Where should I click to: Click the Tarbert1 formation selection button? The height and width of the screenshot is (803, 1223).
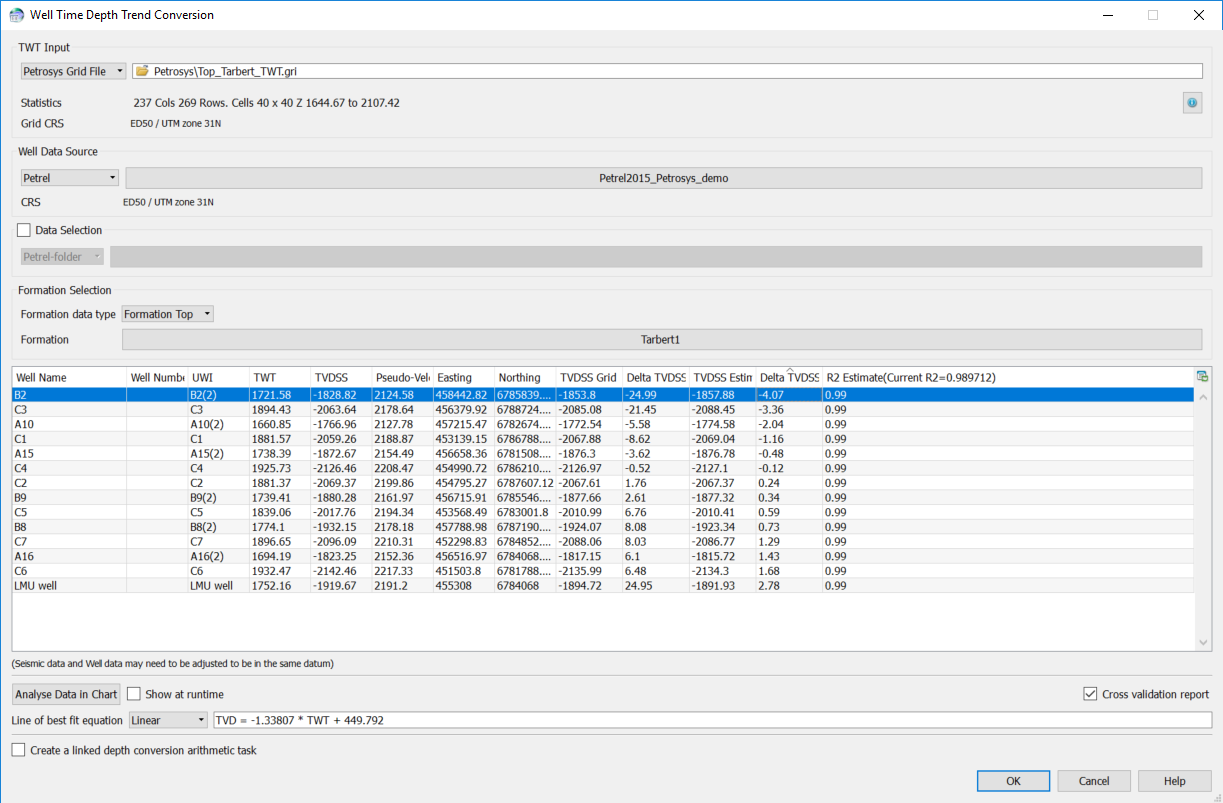click(661, 340)
